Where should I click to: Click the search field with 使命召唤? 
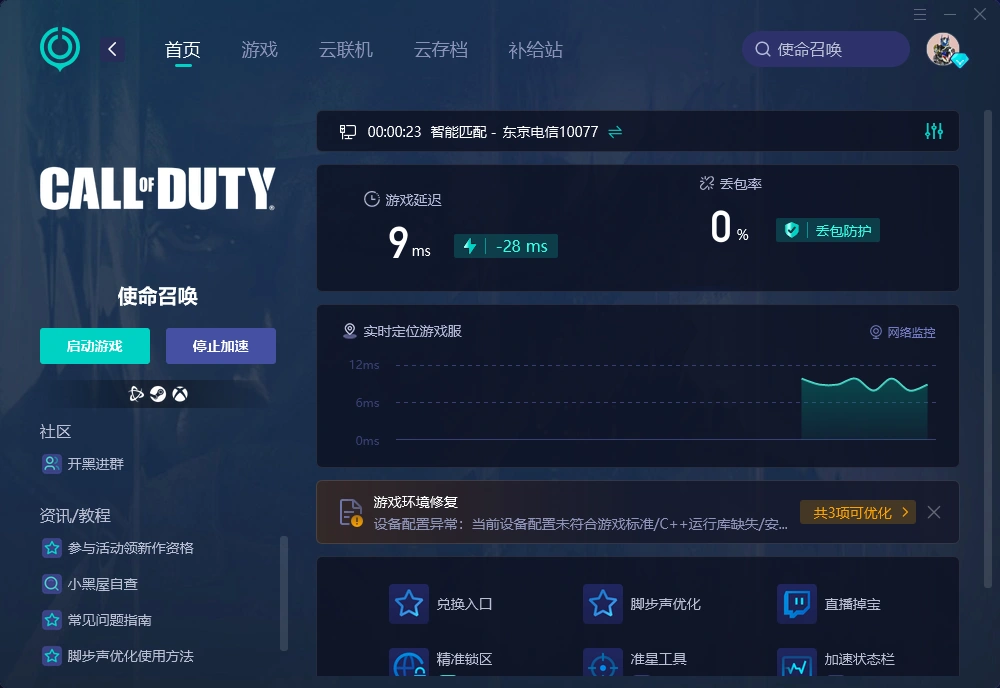[x=825, y=49]
